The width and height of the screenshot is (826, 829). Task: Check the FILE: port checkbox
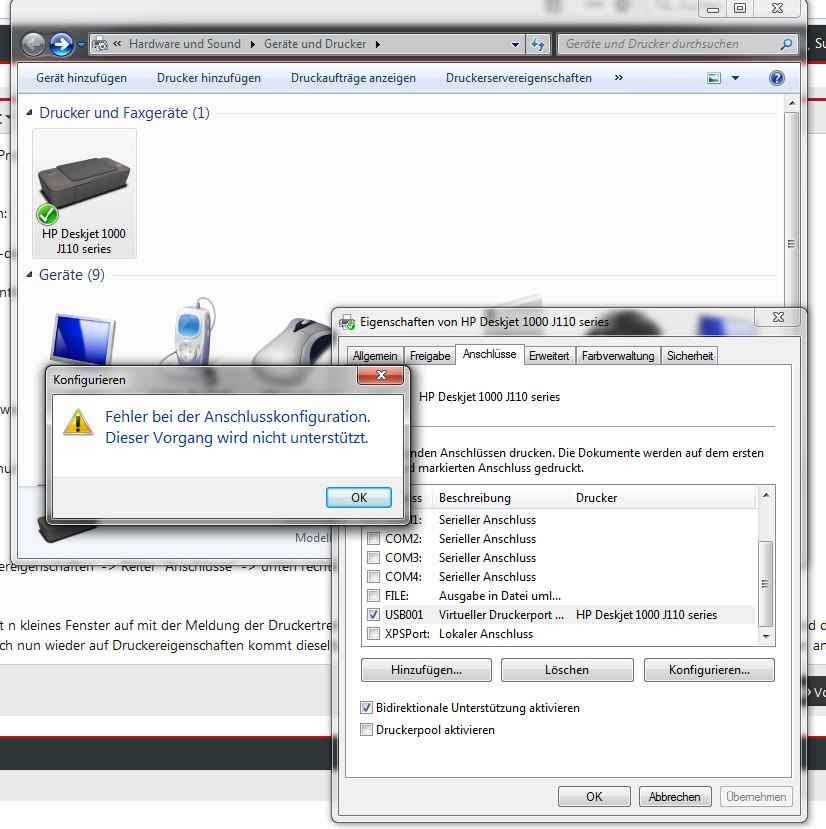[x=373, y=595]
